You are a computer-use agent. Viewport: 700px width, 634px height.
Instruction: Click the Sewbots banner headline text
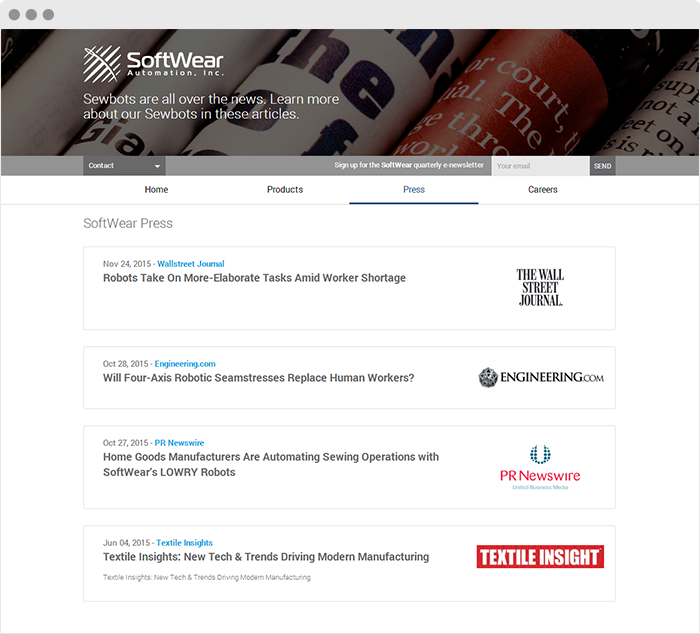click(x=211, y=106)
